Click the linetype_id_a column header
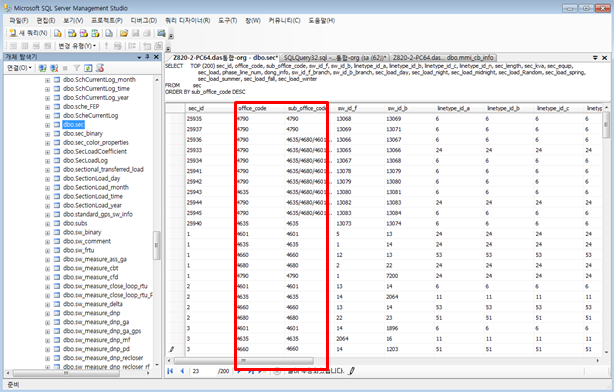 (459, 108)
